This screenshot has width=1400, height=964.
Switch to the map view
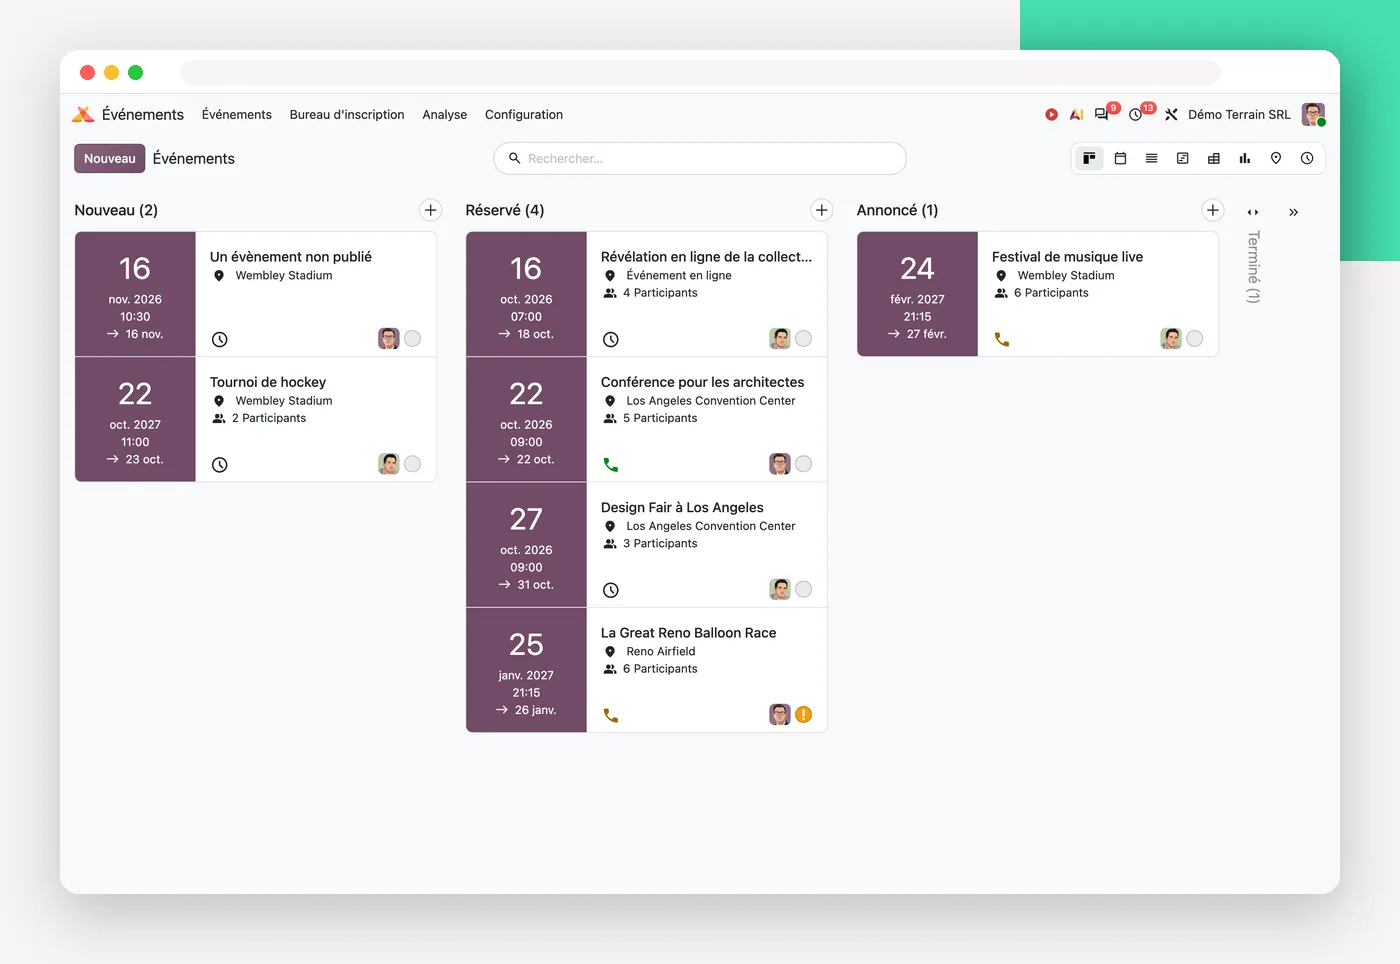click(1275, 158)
